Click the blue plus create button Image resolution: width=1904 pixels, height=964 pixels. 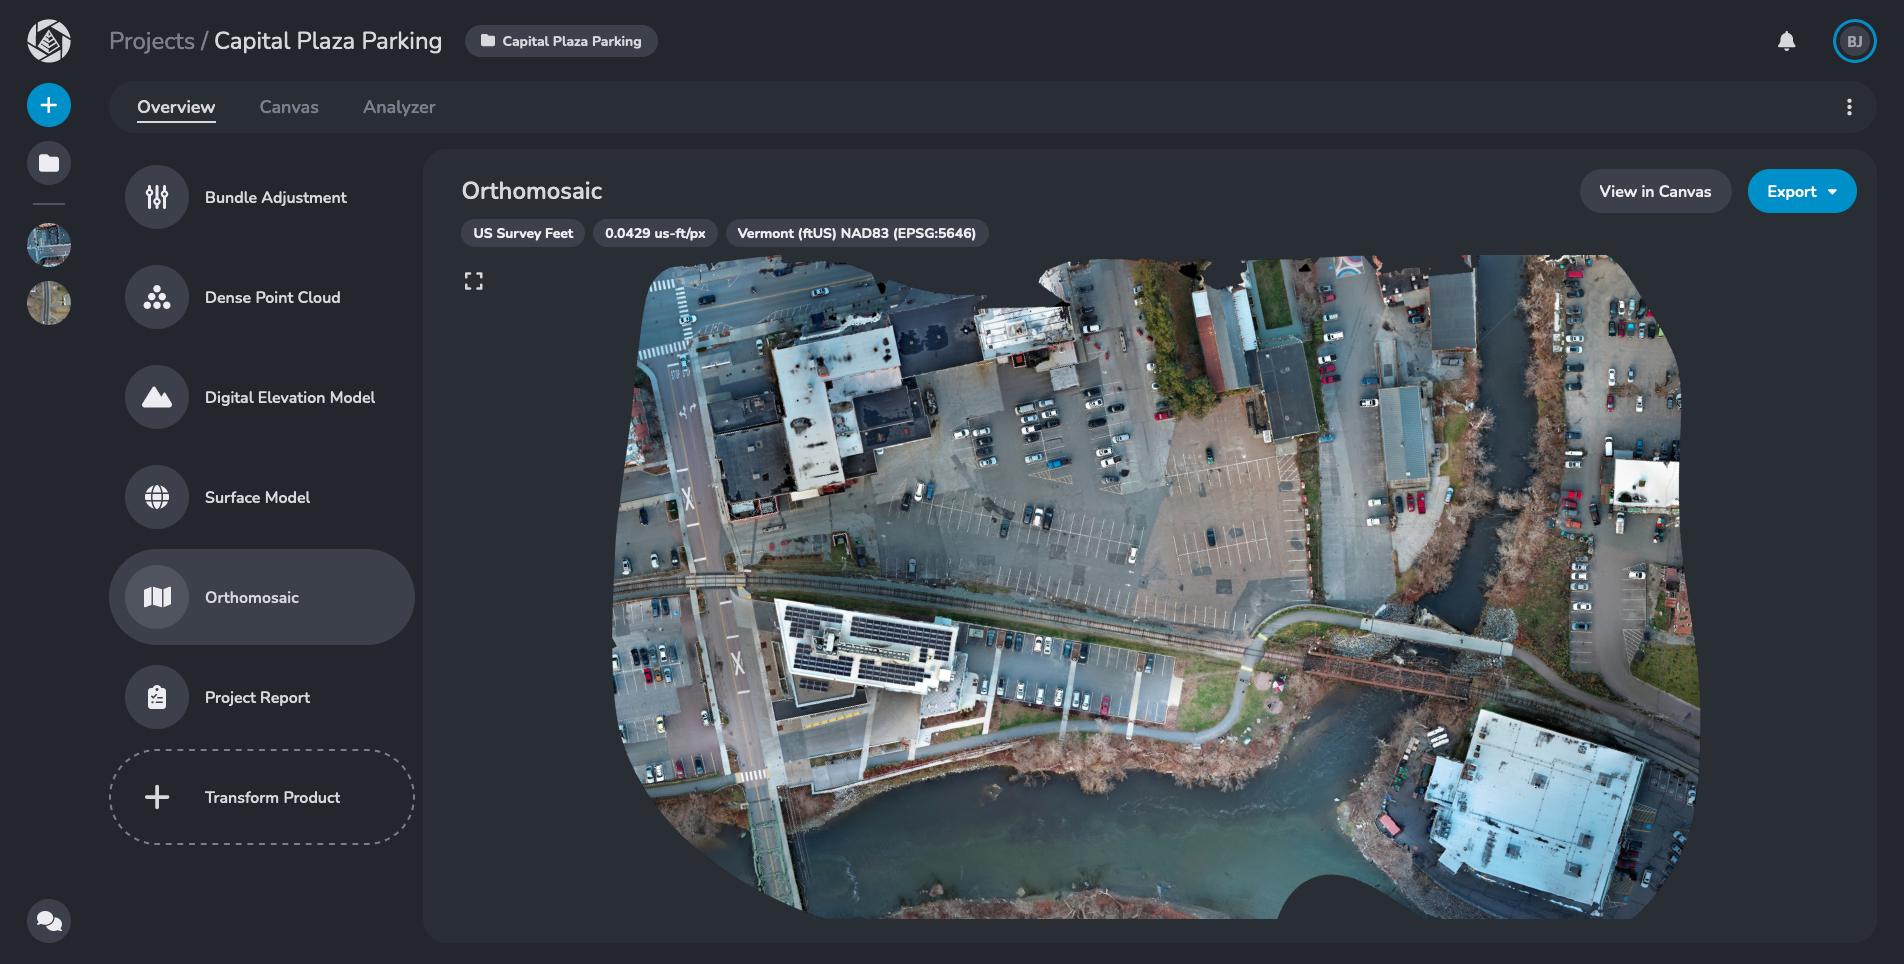[48, 105]
